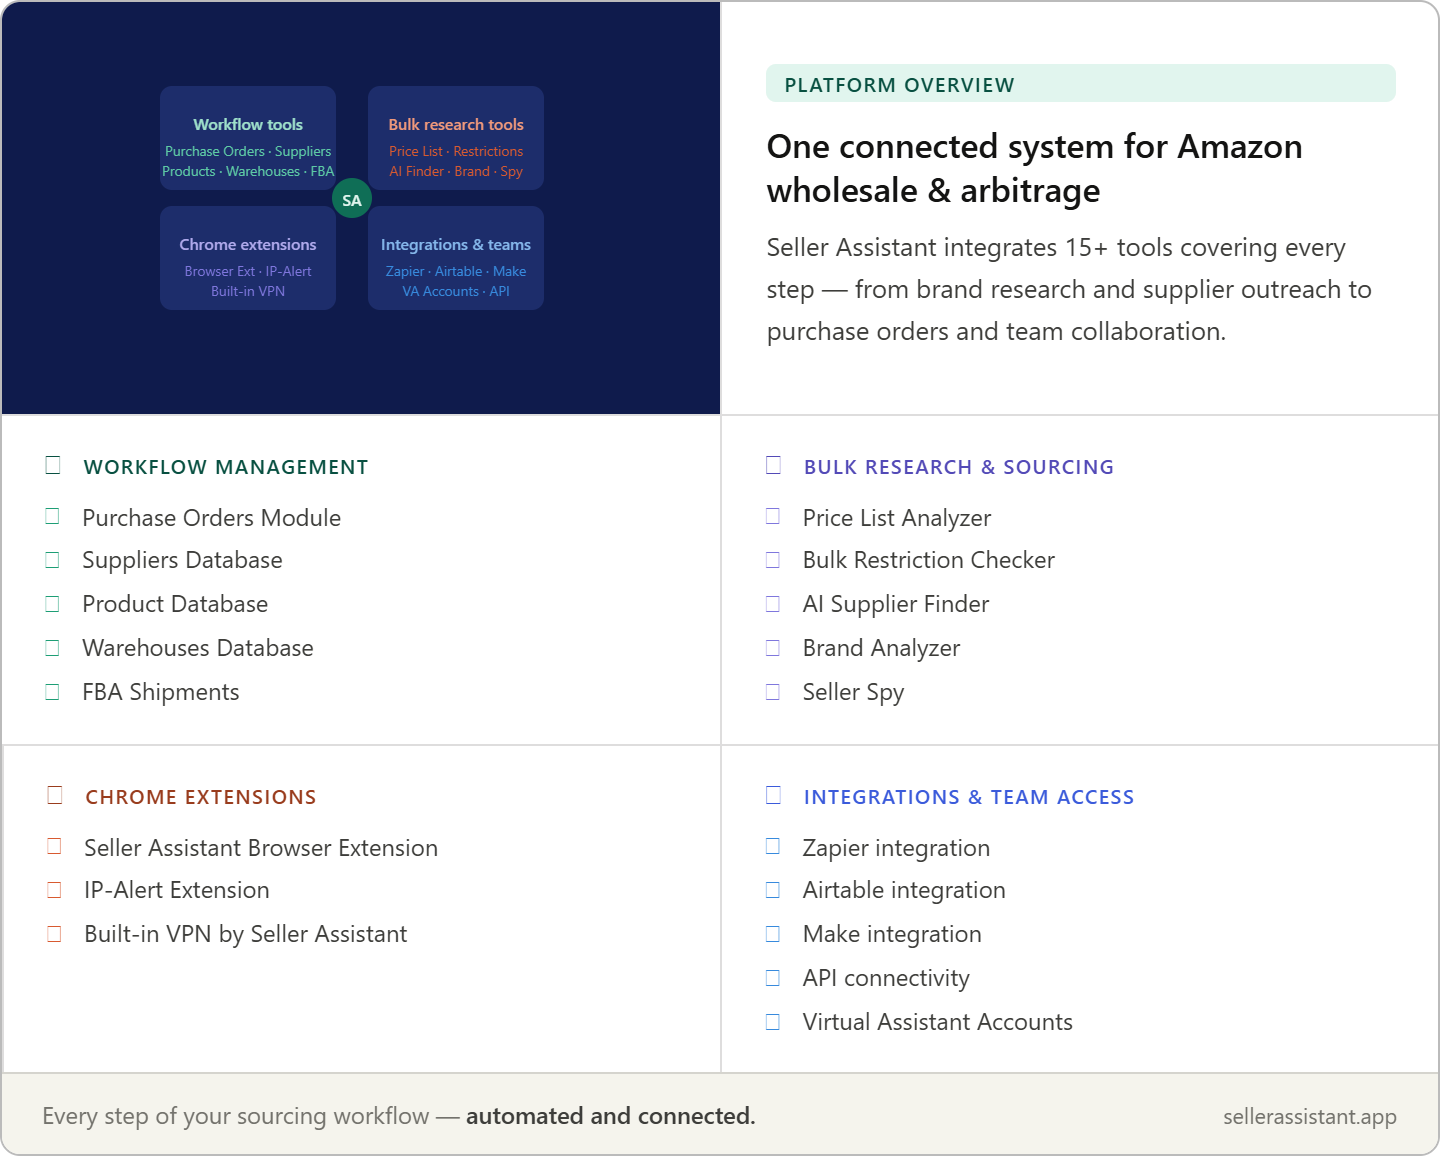This screenshot has width=1440, height=1156.
Task: Click the green SA logo circle
Action: [352, 199]
